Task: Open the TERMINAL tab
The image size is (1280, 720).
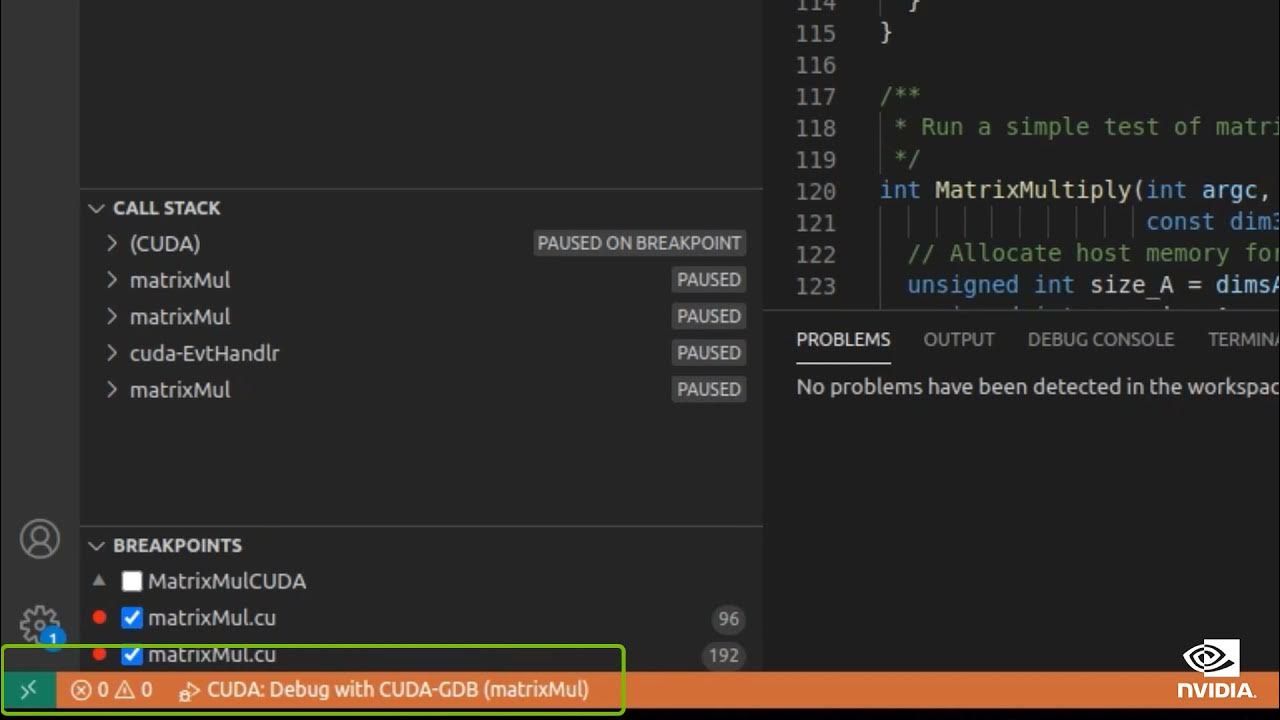Action: click(1243, 339)
